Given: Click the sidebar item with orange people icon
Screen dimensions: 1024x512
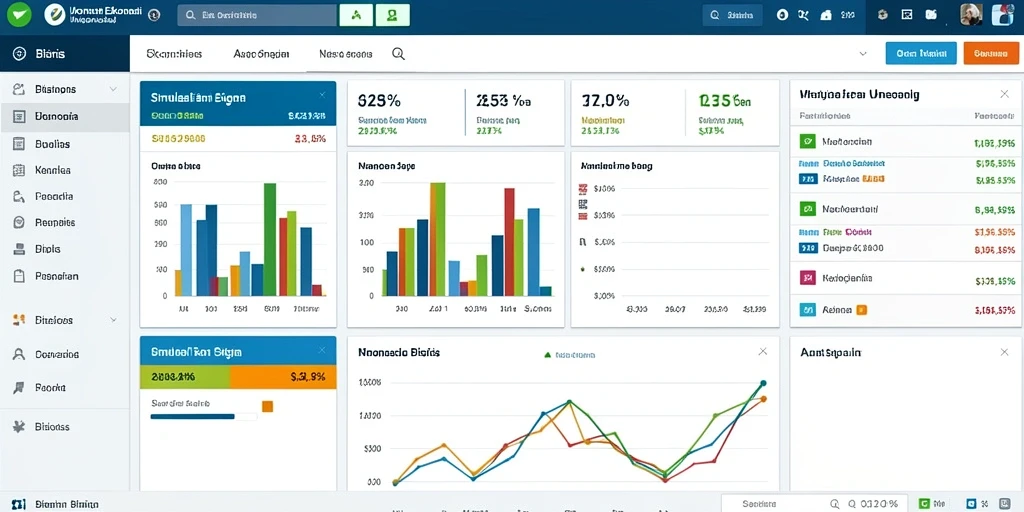Looking at the screenshot, I should coord(65,321).
